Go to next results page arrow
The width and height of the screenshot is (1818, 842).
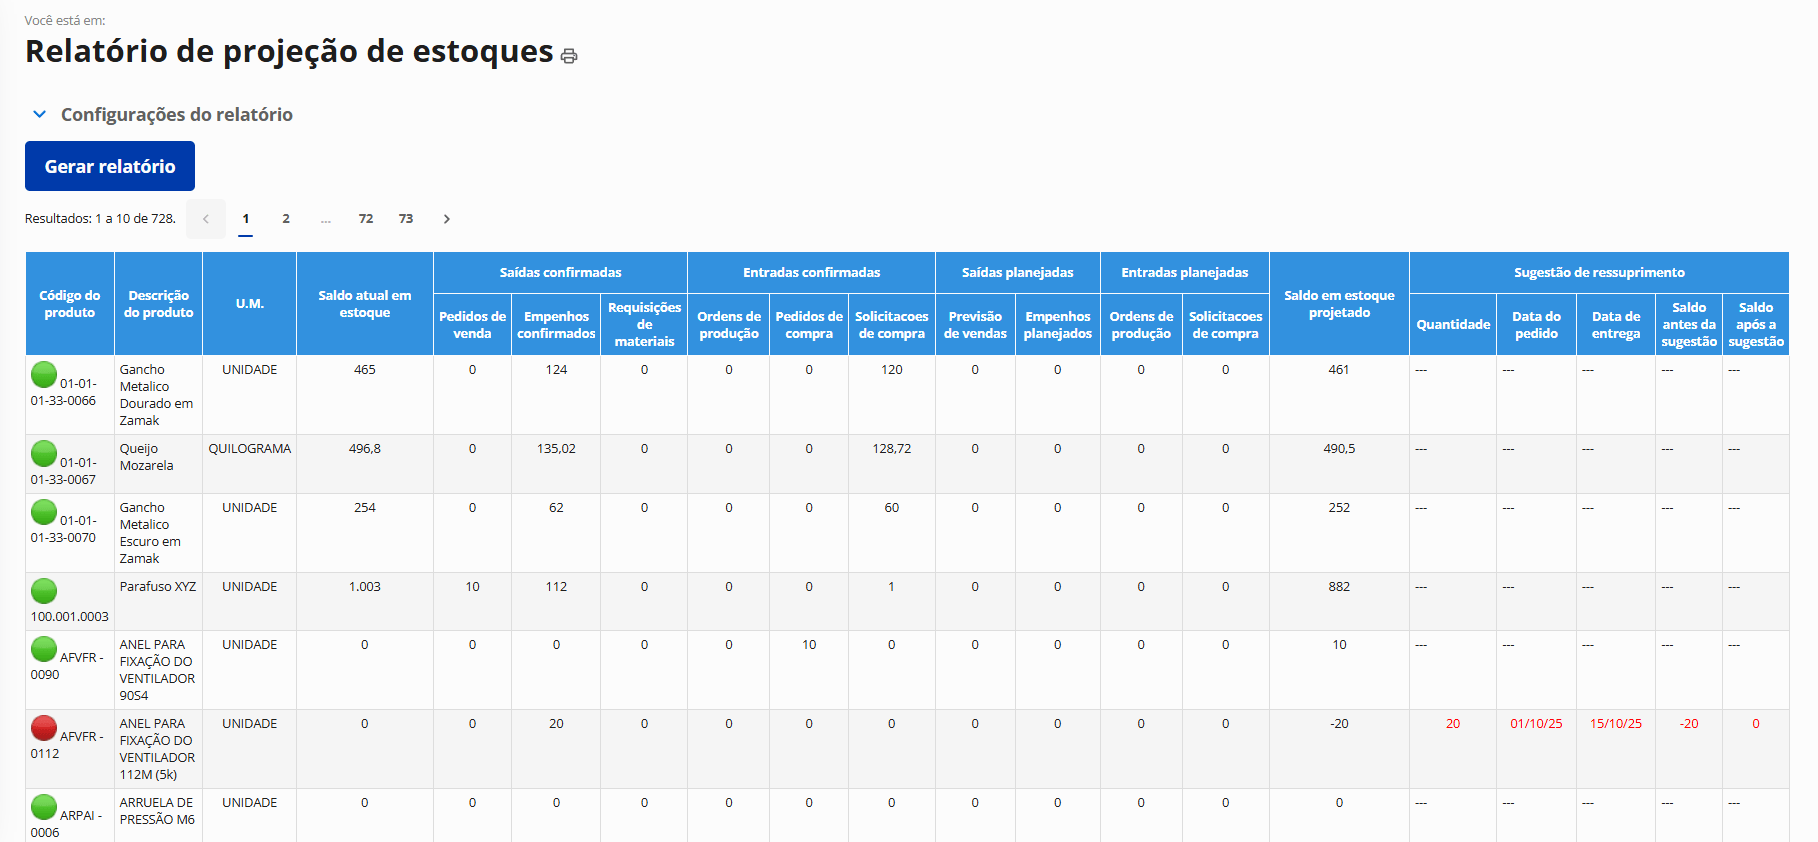[446, 219]
